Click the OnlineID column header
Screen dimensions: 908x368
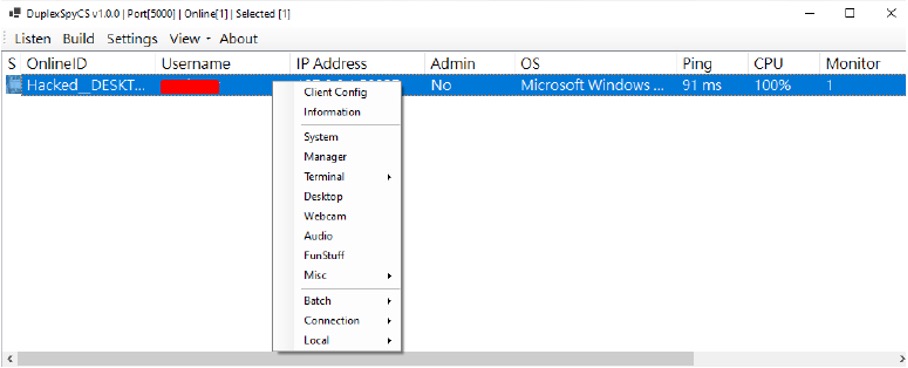tap(89, 63)
